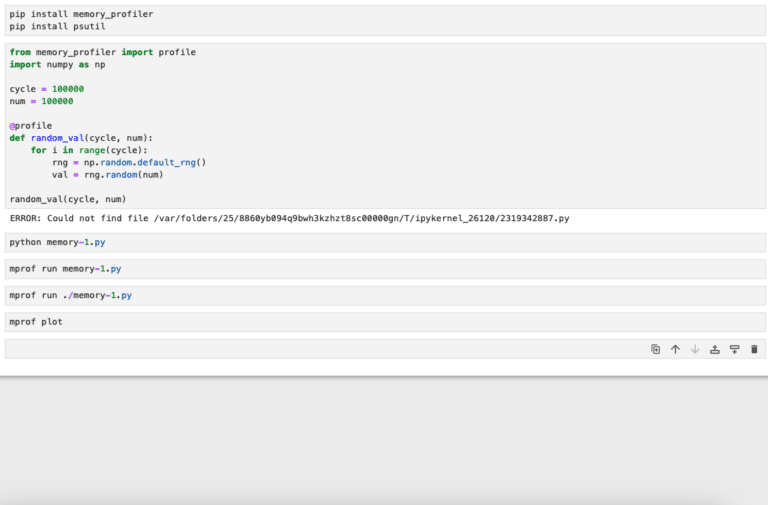Screen dimensions: 768x505
Task: Move the cell up with the up arrow
Action: (x=675, y=349)
